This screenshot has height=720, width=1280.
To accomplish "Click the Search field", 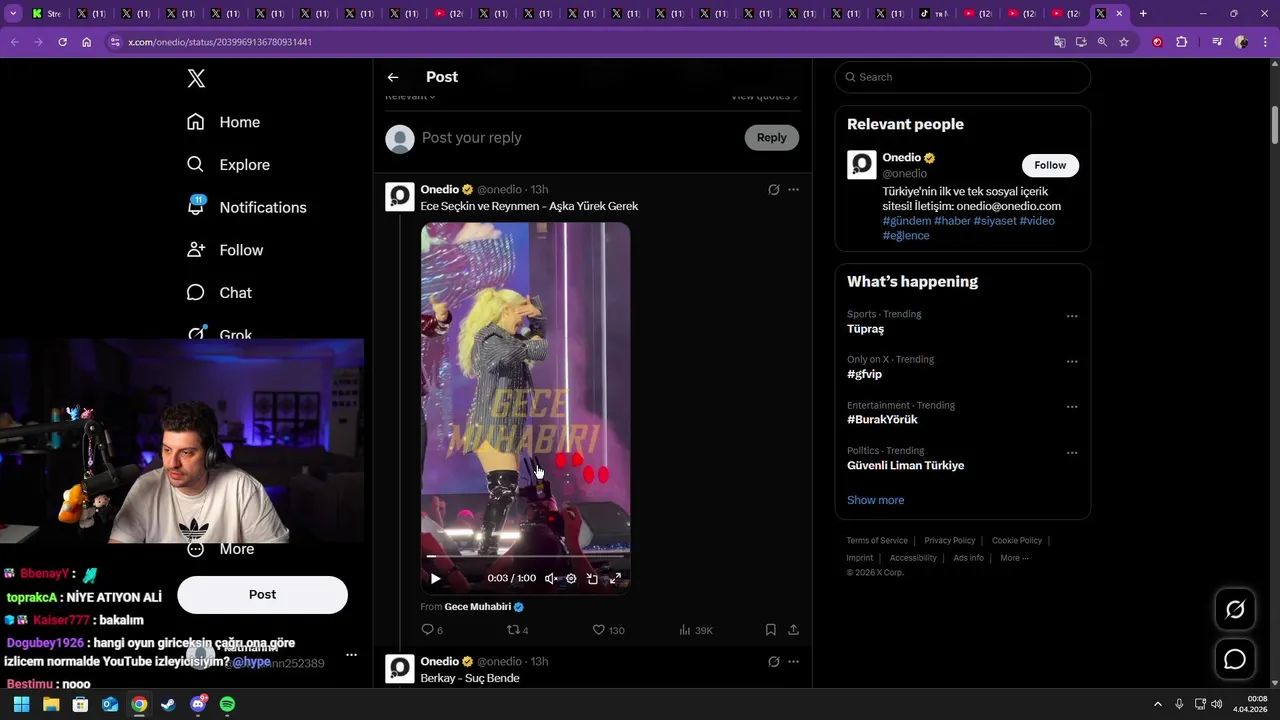I will point(962,77).
